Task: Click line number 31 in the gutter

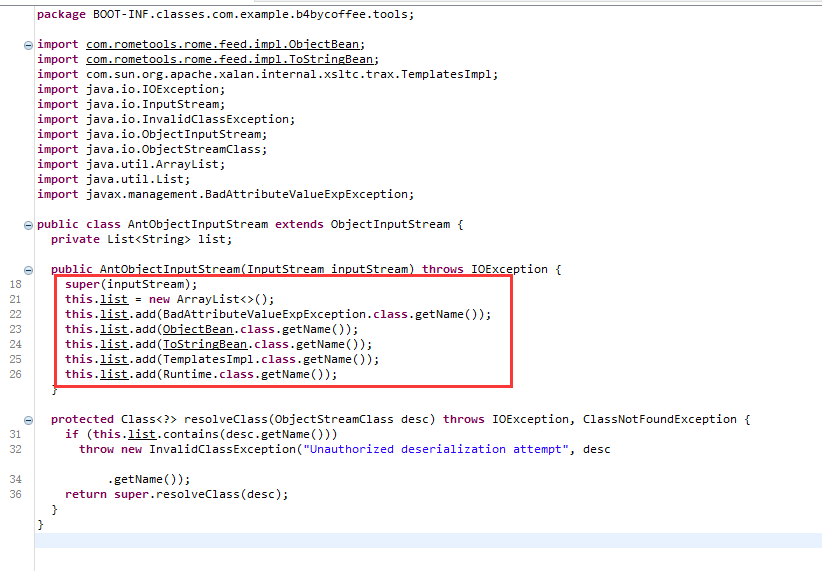Action: pos(16,435)
